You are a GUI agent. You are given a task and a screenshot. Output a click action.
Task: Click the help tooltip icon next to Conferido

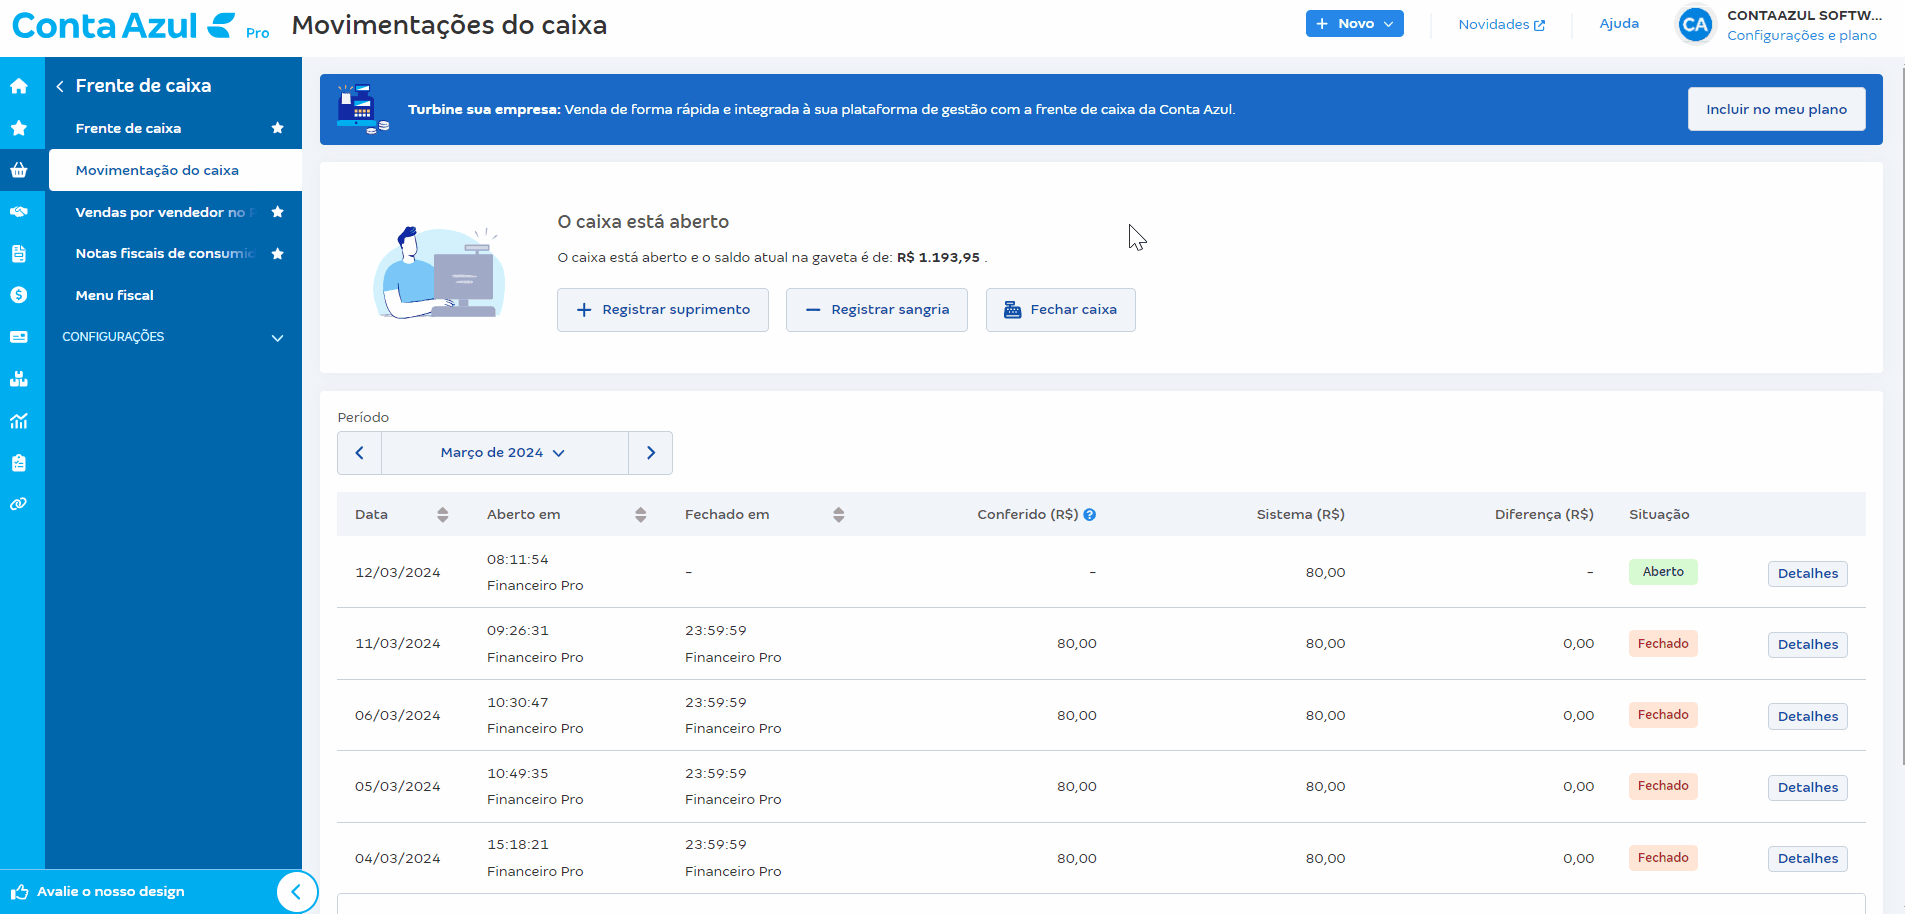click(1090, 514)
